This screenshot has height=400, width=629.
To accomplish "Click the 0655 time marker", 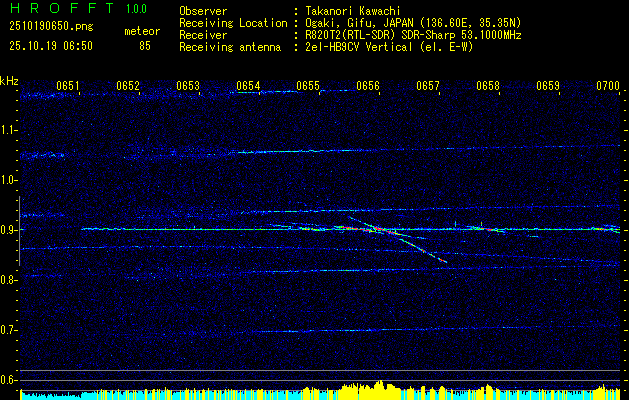I will tap(308, 86).
